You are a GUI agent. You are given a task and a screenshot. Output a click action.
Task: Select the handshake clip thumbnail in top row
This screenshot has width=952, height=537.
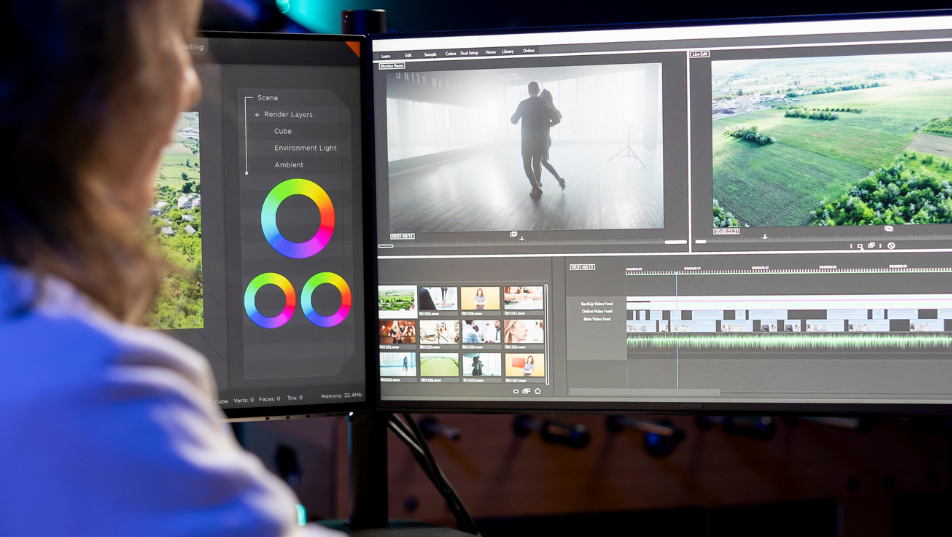pos(523,298)
